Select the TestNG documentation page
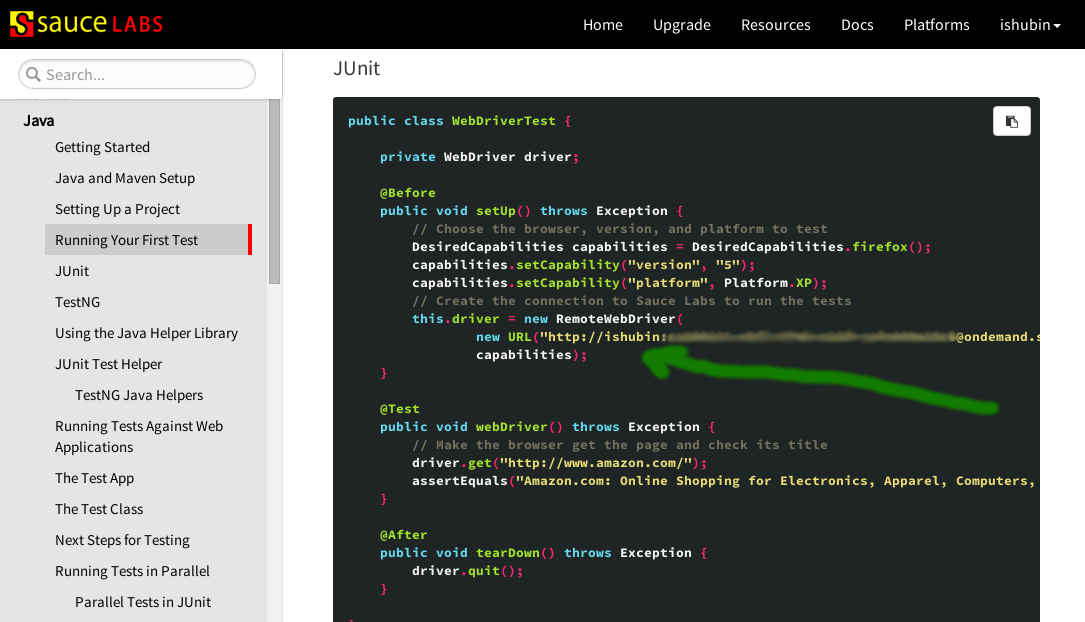 [x=77, y=302]
